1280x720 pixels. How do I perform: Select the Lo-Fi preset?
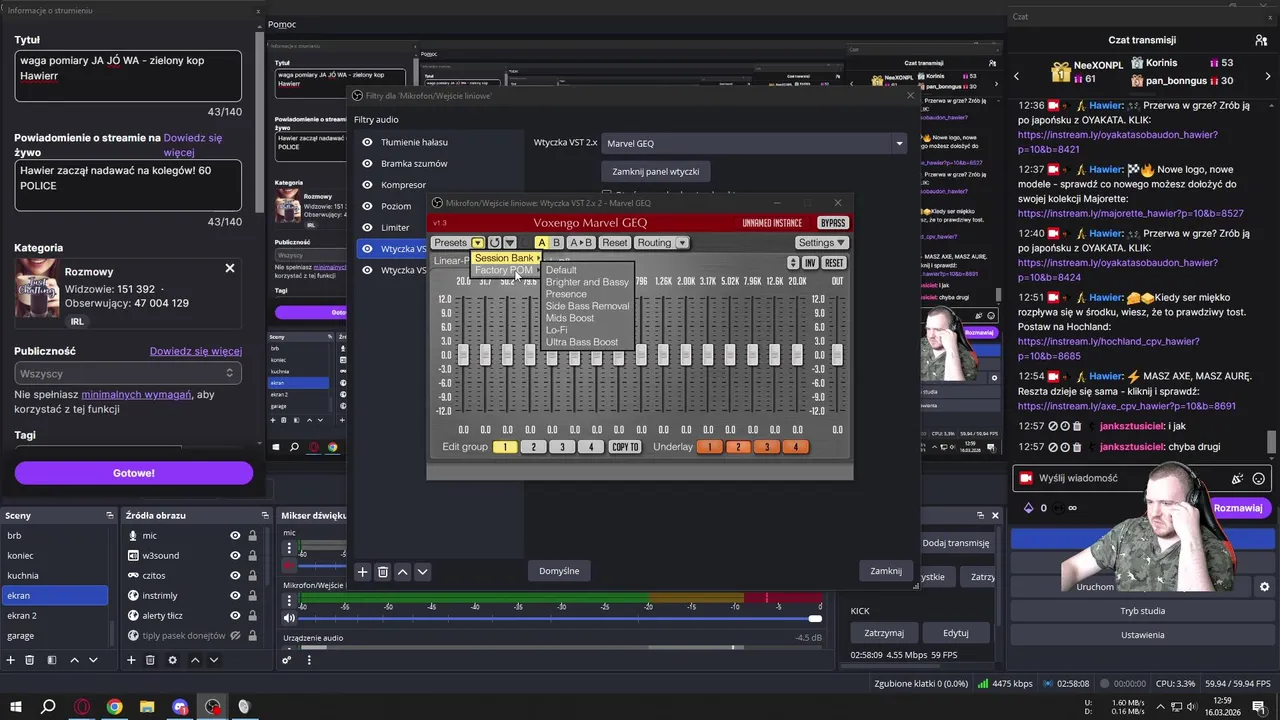(x=556, y=330)
